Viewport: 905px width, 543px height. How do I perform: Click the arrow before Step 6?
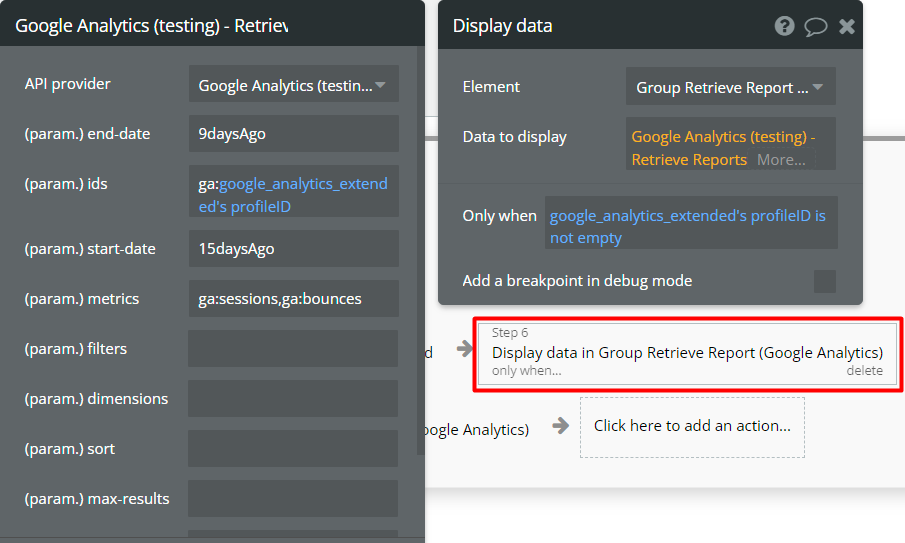click(x=464, y=348)
